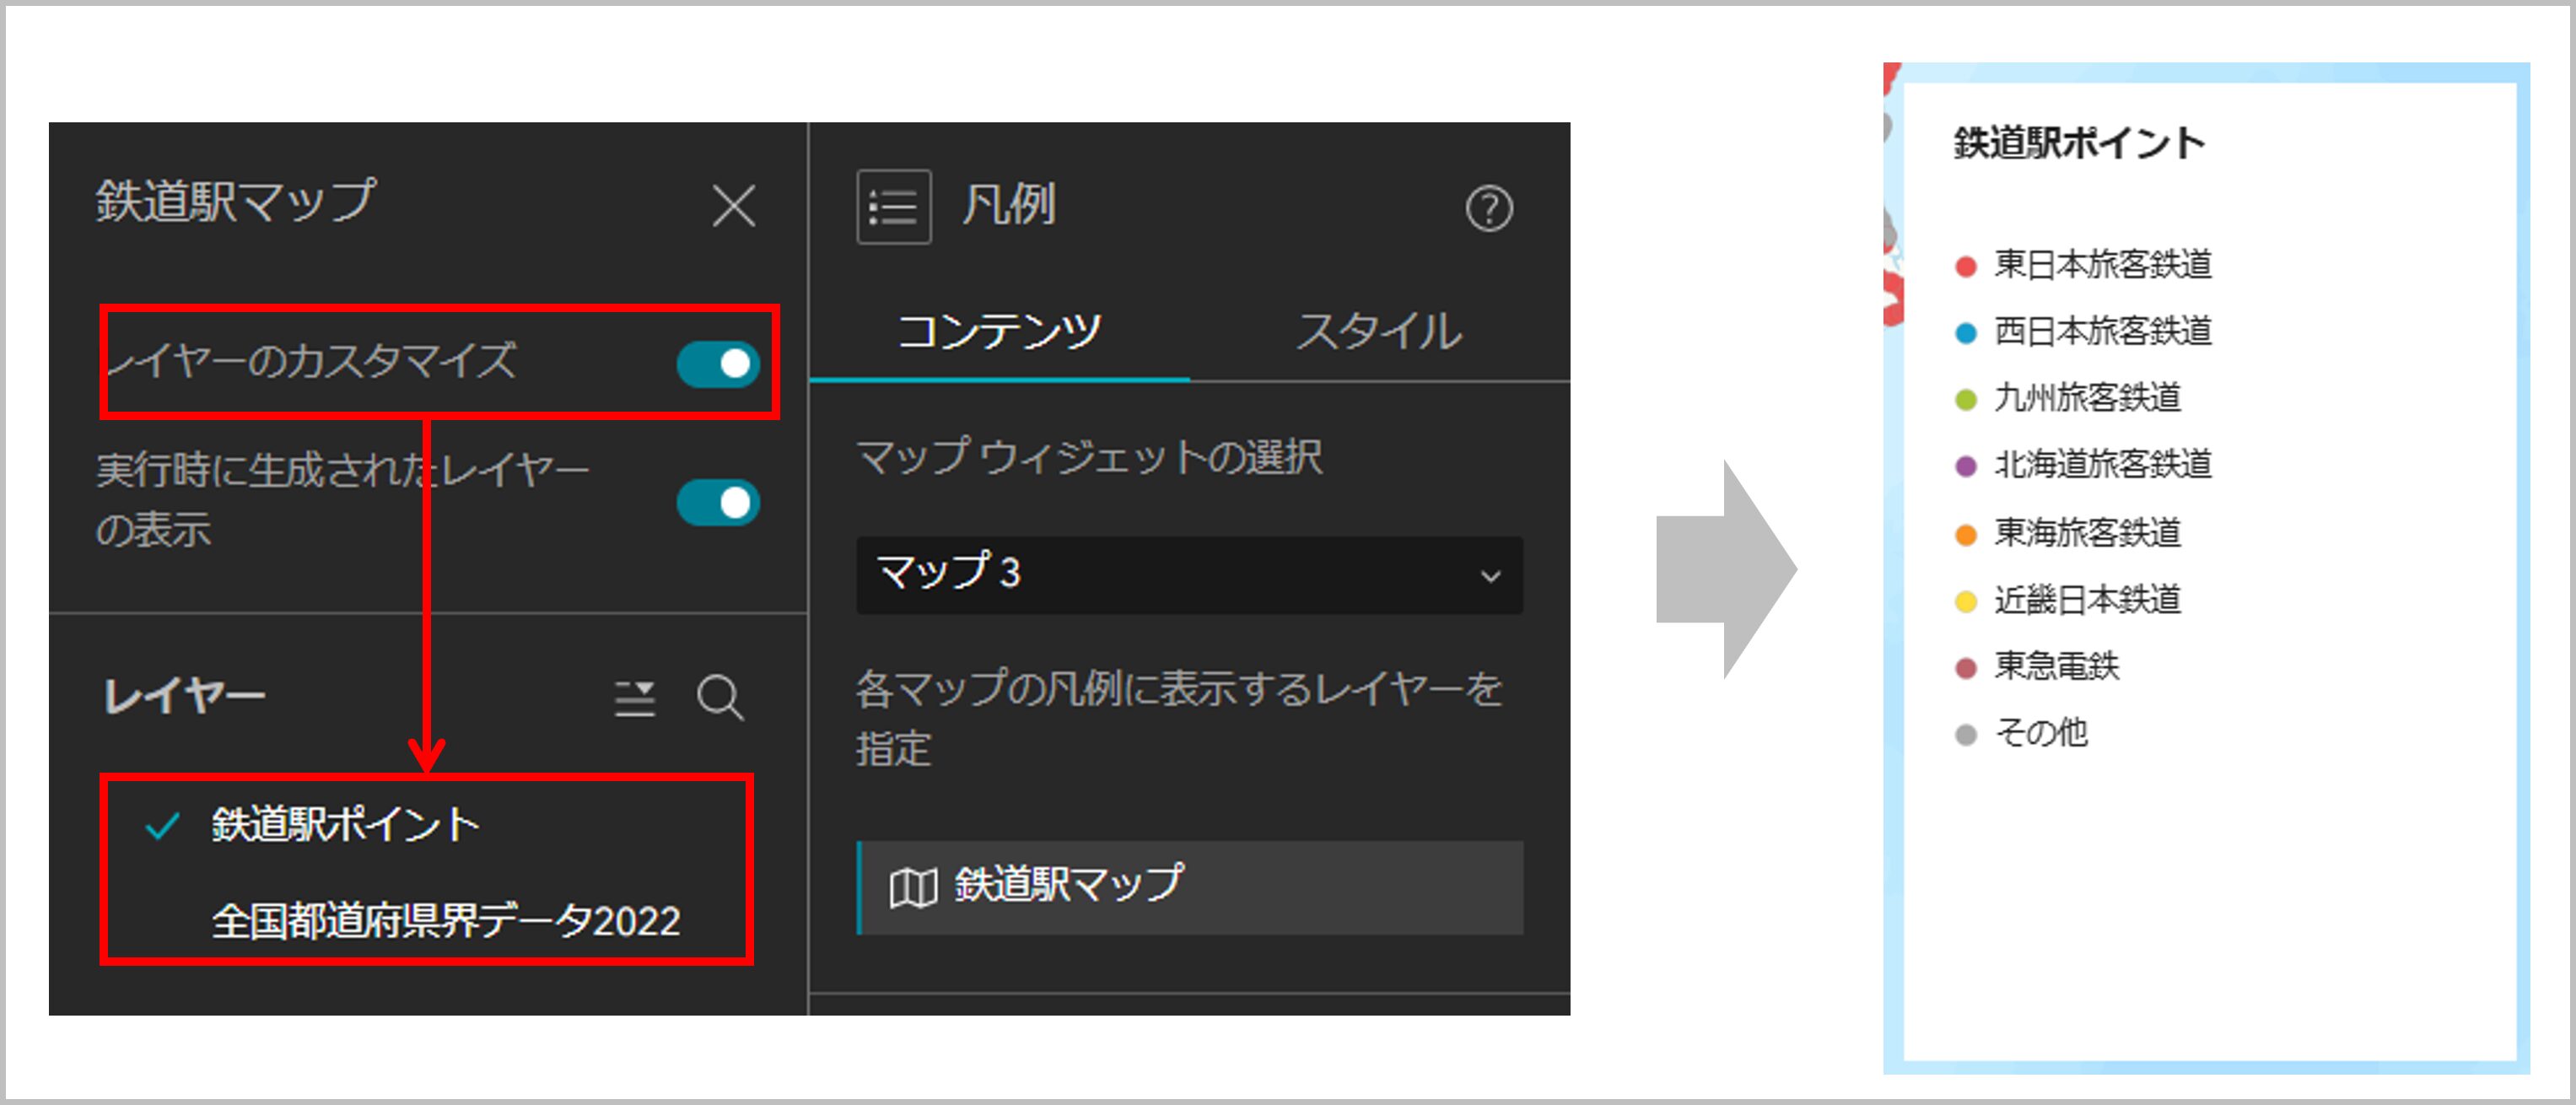Open the 凡例 help icon
The image size is (2576, 1105).
1489,208
